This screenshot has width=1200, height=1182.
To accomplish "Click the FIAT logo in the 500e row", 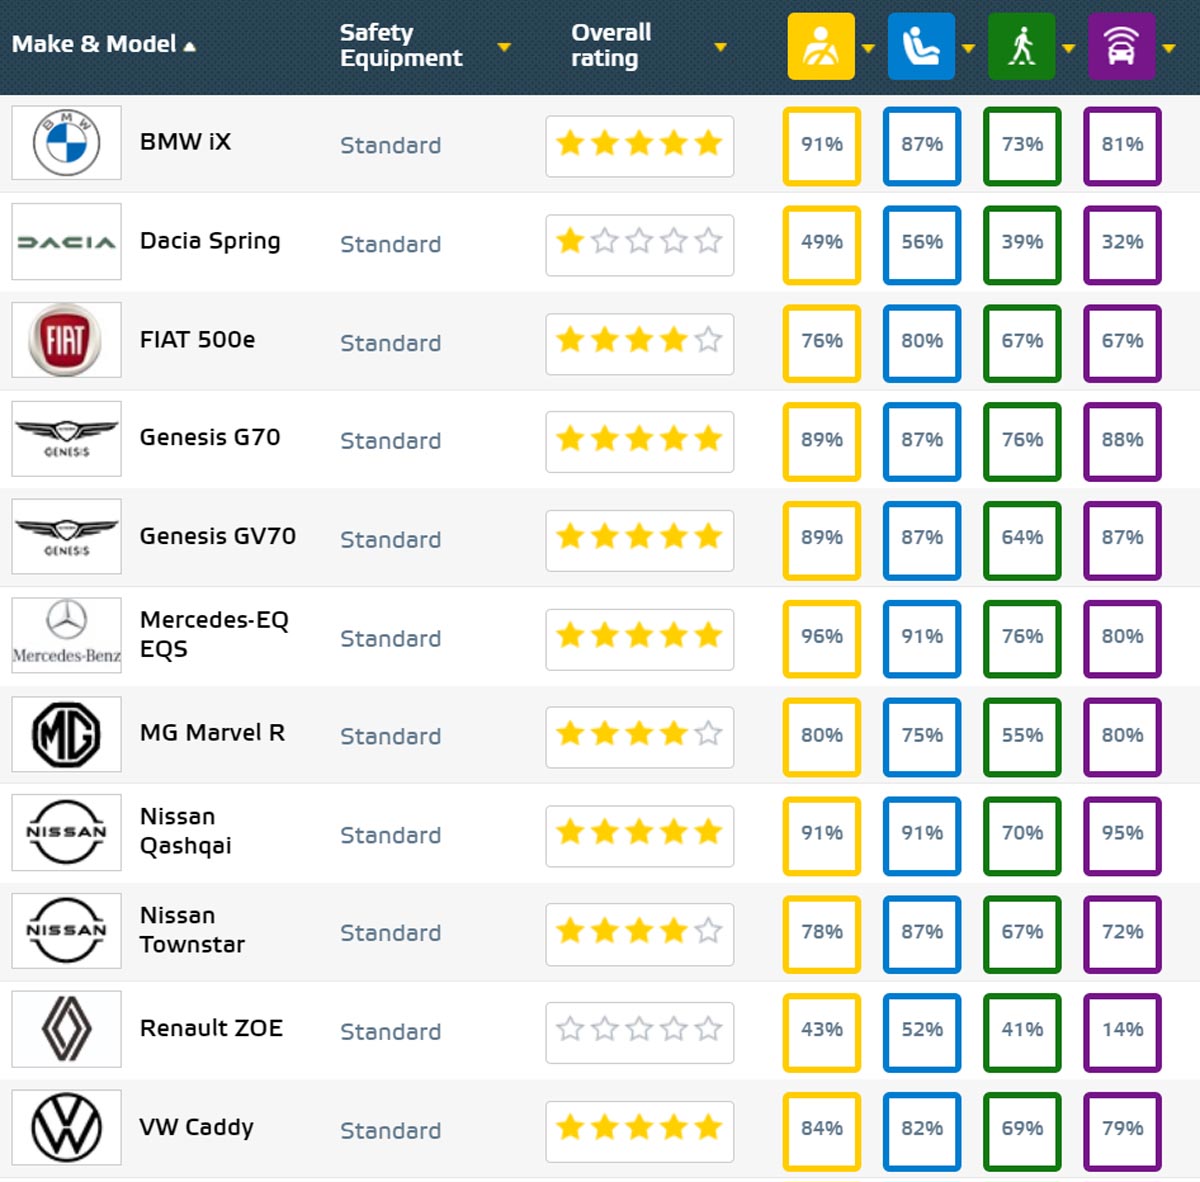I will click(66, 340).
